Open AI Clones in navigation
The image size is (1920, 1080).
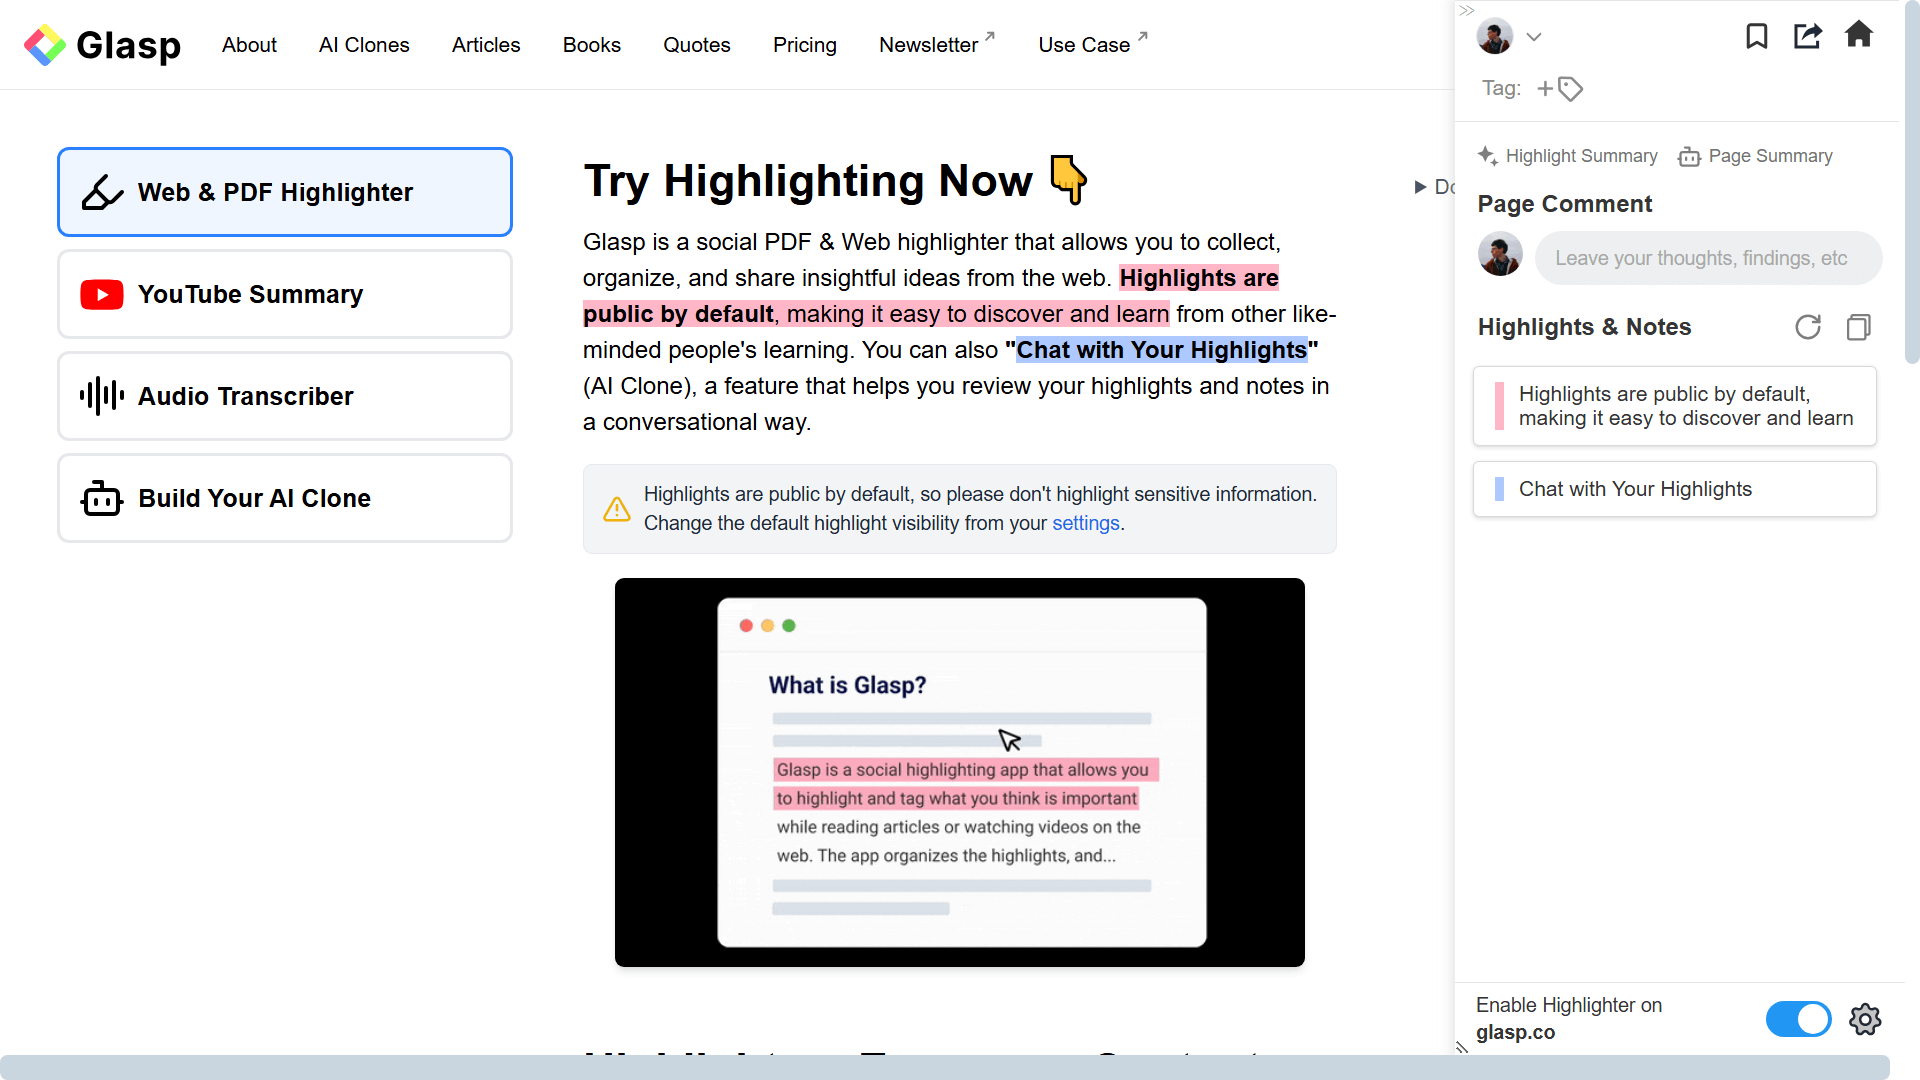tap(364, 45)
